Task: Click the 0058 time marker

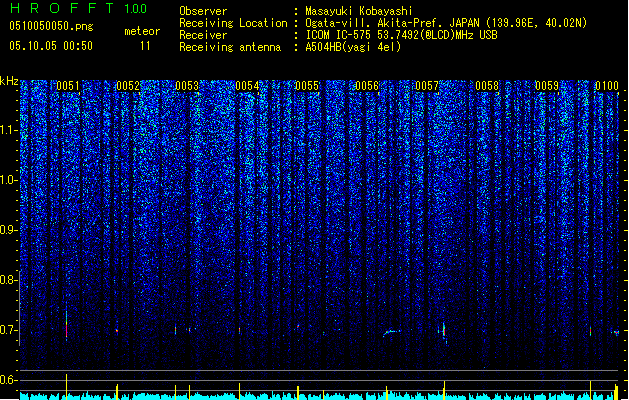Action: click(487, 86)
